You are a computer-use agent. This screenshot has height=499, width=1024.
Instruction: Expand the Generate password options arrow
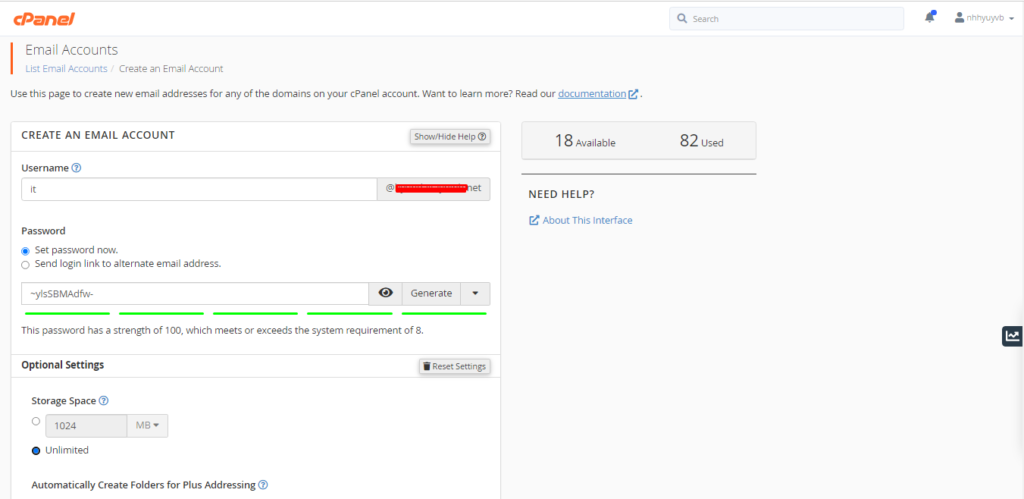coord(475,293)
